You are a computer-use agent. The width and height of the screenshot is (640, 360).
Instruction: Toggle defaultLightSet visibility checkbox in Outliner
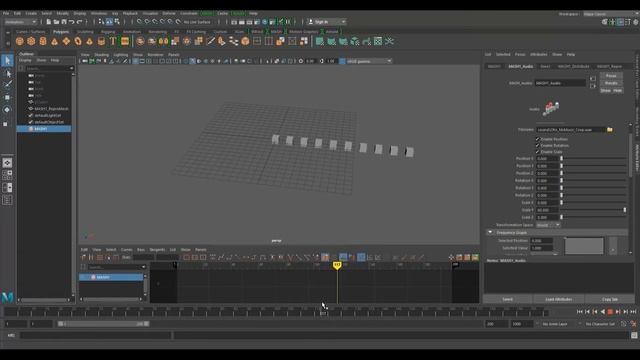(x=31, y=116)
